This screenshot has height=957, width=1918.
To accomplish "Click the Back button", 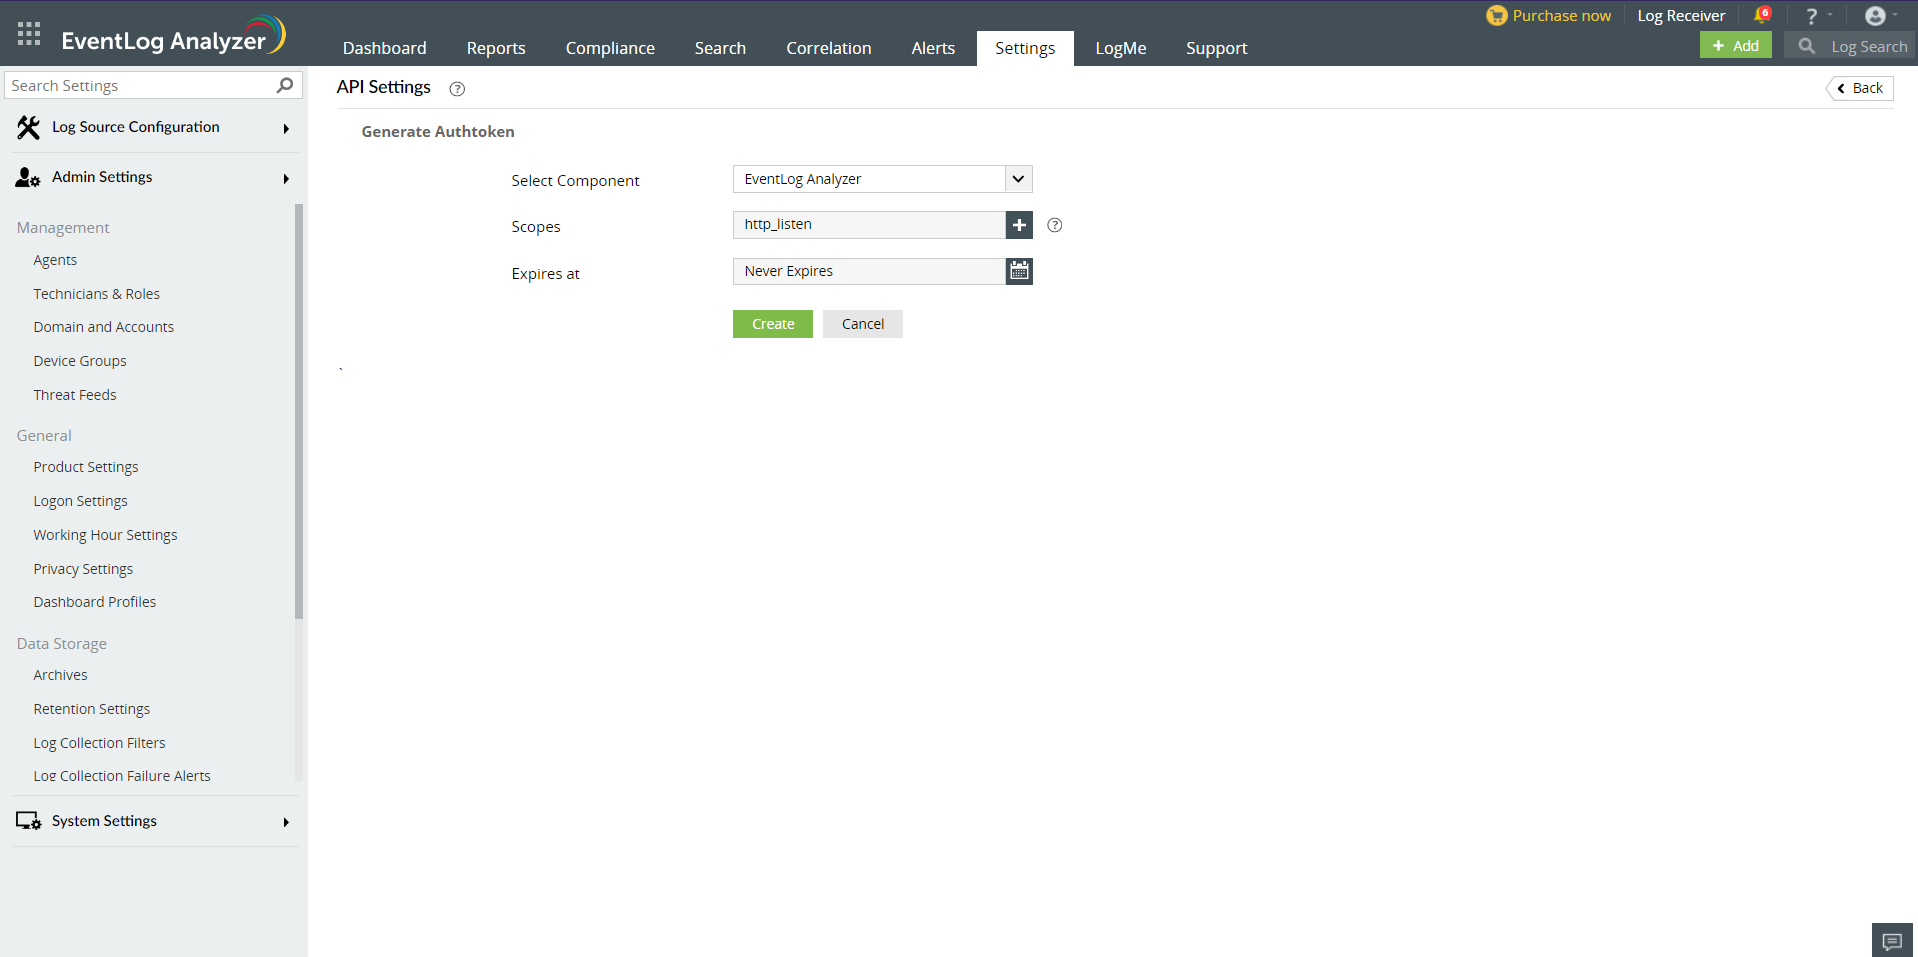I will click(1860, 88).
